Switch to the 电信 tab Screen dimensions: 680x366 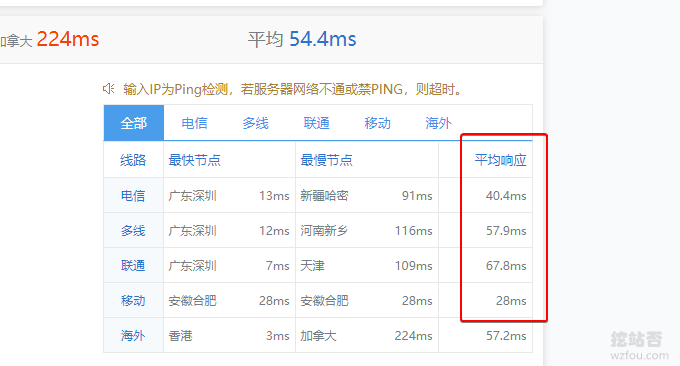point(194,123)
